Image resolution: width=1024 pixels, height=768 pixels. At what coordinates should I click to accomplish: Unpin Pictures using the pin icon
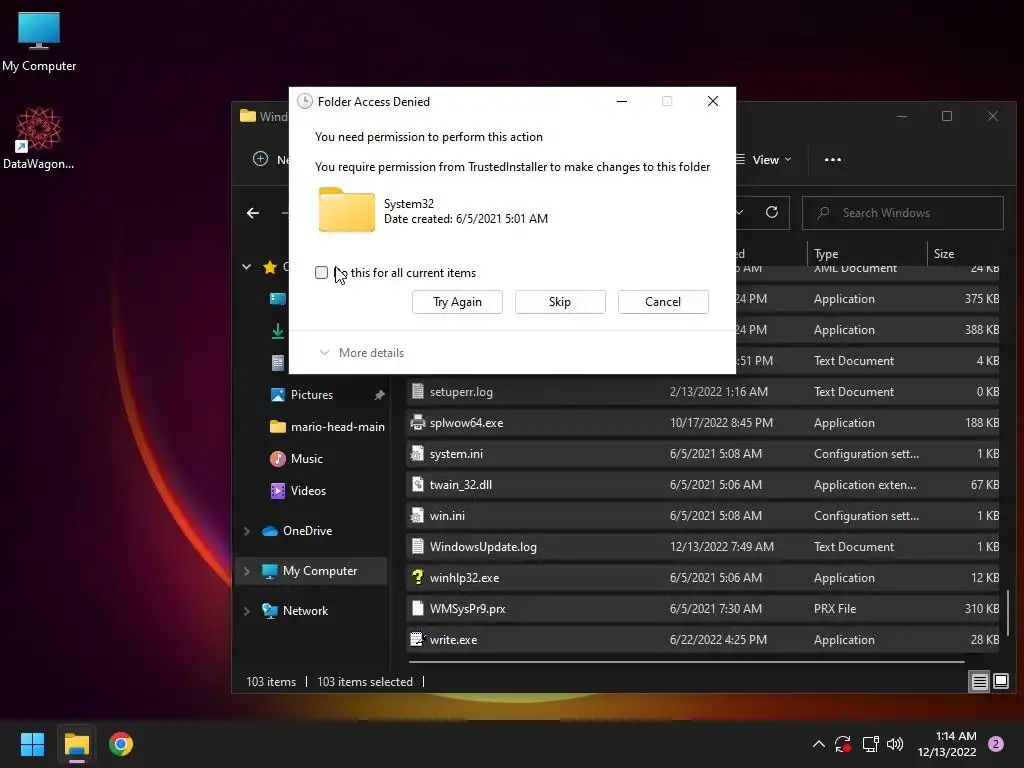pyautogui.click(x=379, y=395)
